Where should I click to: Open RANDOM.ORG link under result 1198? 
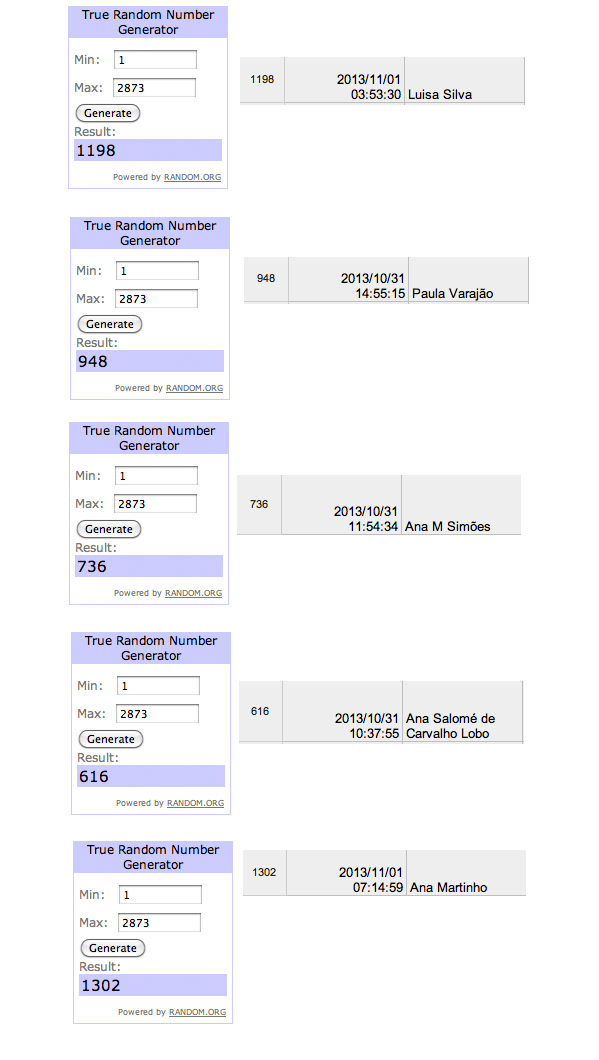click(192, 177)
